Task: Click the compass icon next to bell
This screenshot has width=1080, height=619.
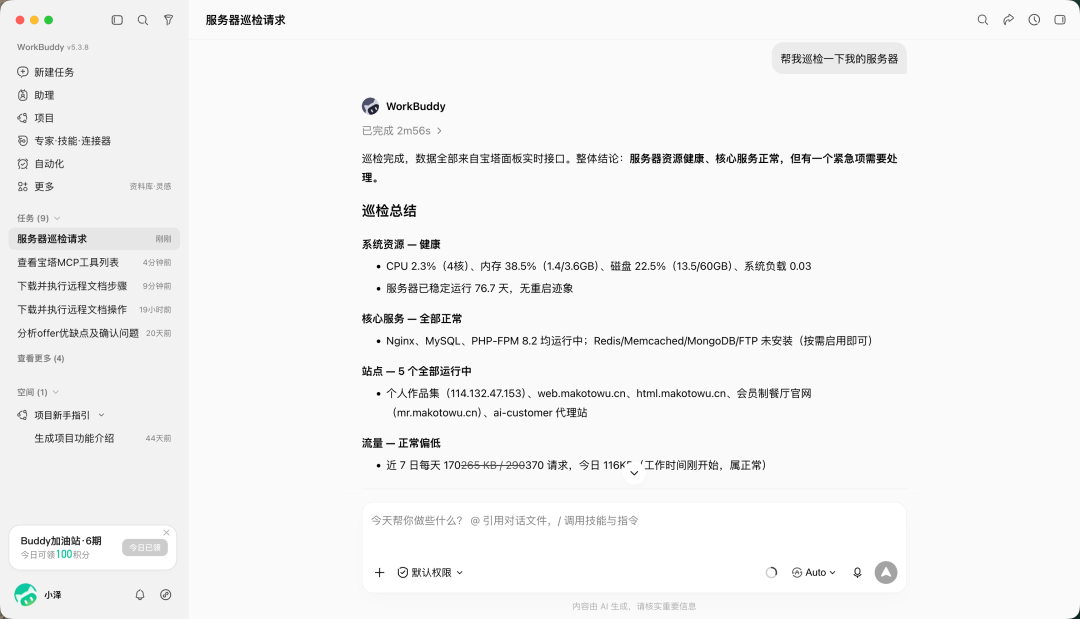Action: click(x=165, y=594)
